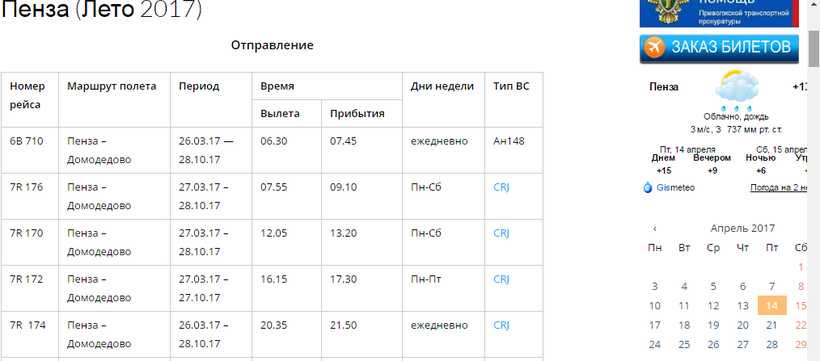Select highlighted date 14 in calendar
The image size is (820, 361).
tap(772, 306)
